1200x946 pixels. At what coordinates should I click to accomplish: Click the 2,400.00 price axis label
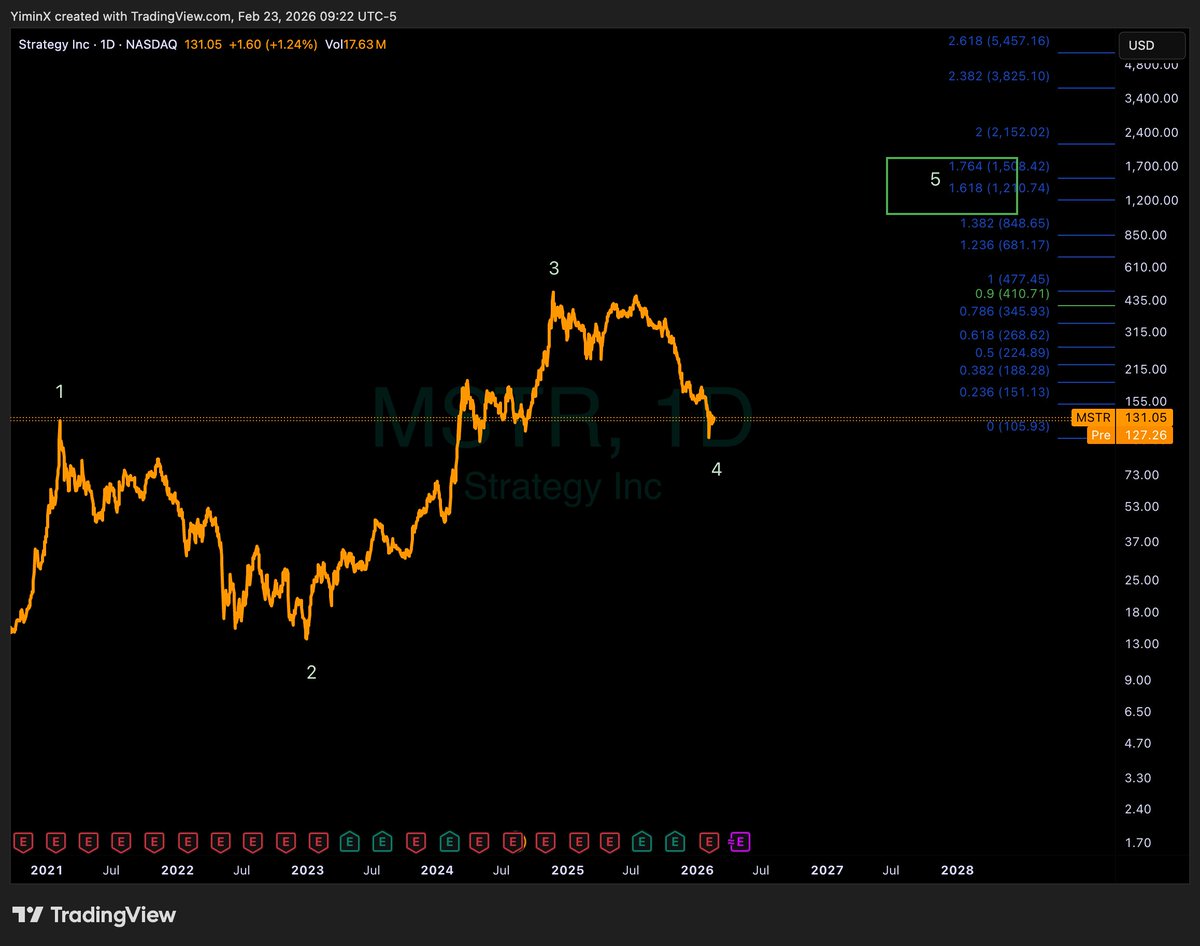click(x=1152, y=132)
